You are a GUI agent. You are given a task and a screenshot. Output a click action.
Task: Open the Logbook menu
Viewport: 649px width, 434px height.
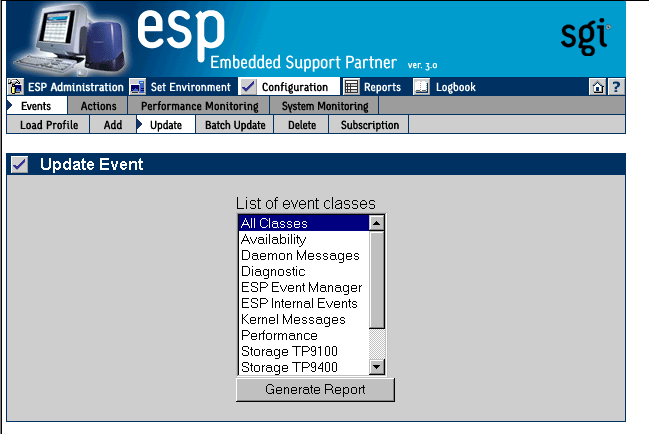456,87
